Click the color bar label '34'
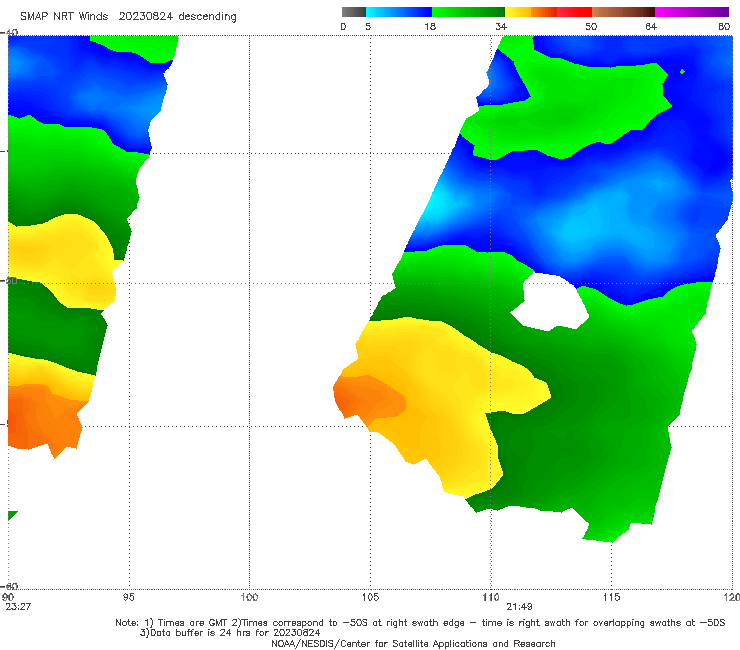Viewport: 740px width, 650px height. pos(501,27)
